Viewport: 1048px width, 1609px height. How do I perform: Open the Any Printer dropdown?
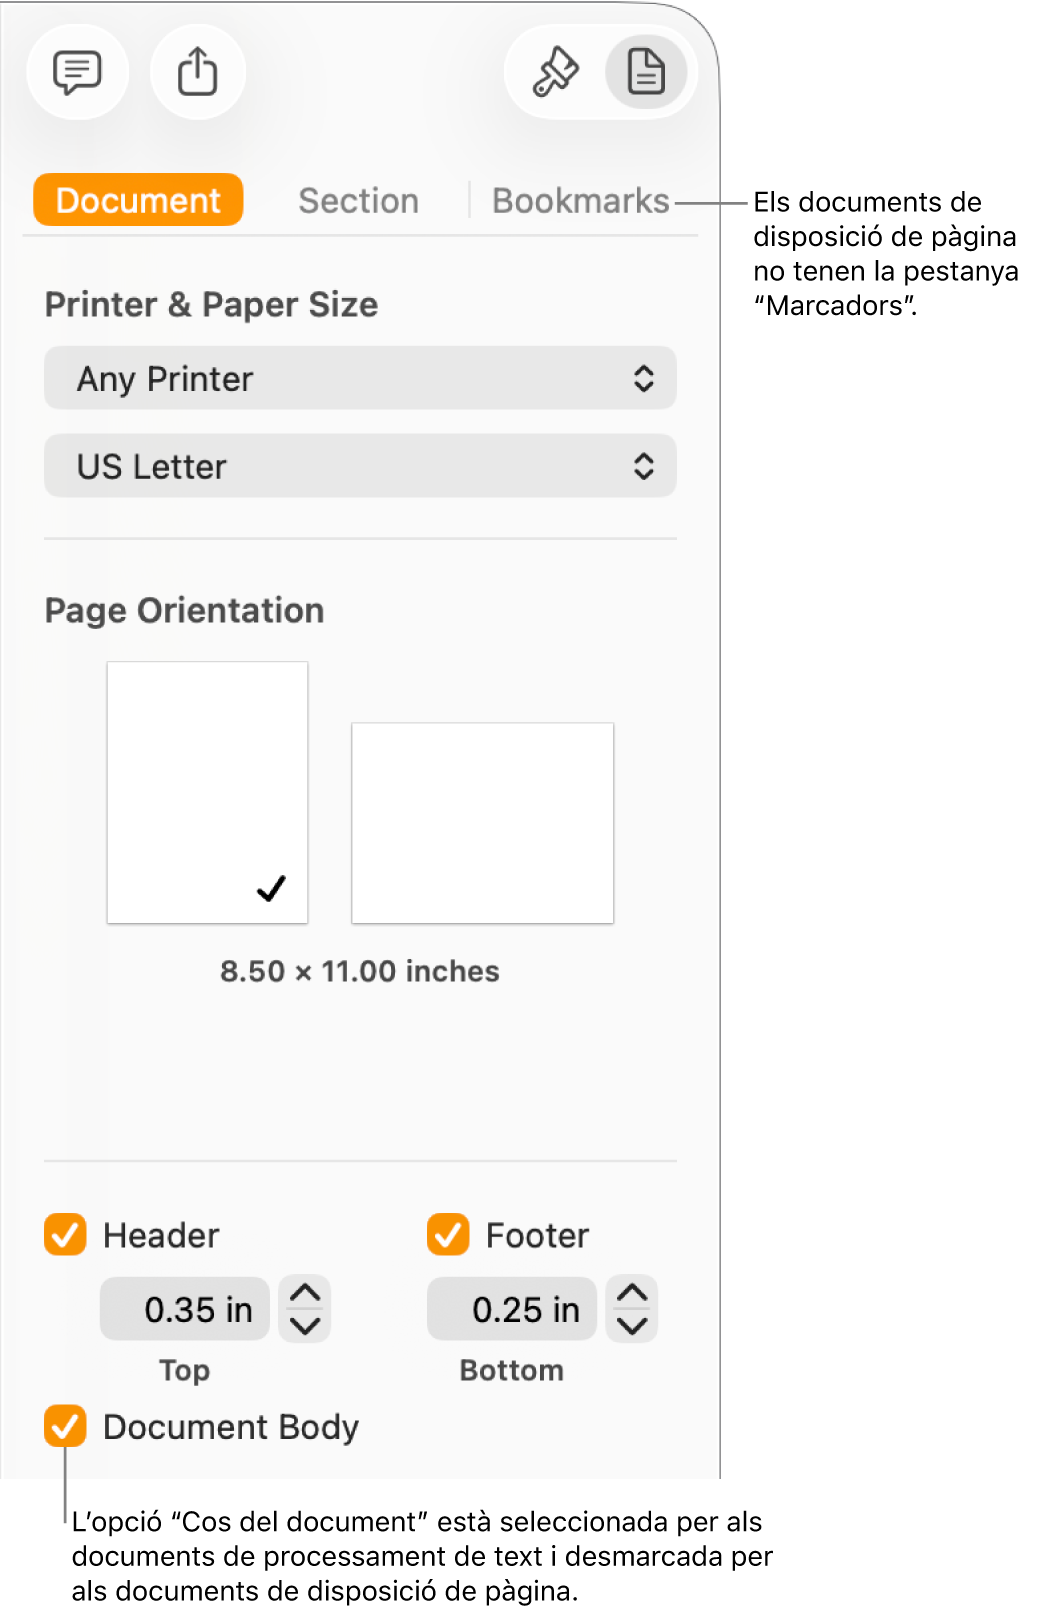tap(360, 379)
